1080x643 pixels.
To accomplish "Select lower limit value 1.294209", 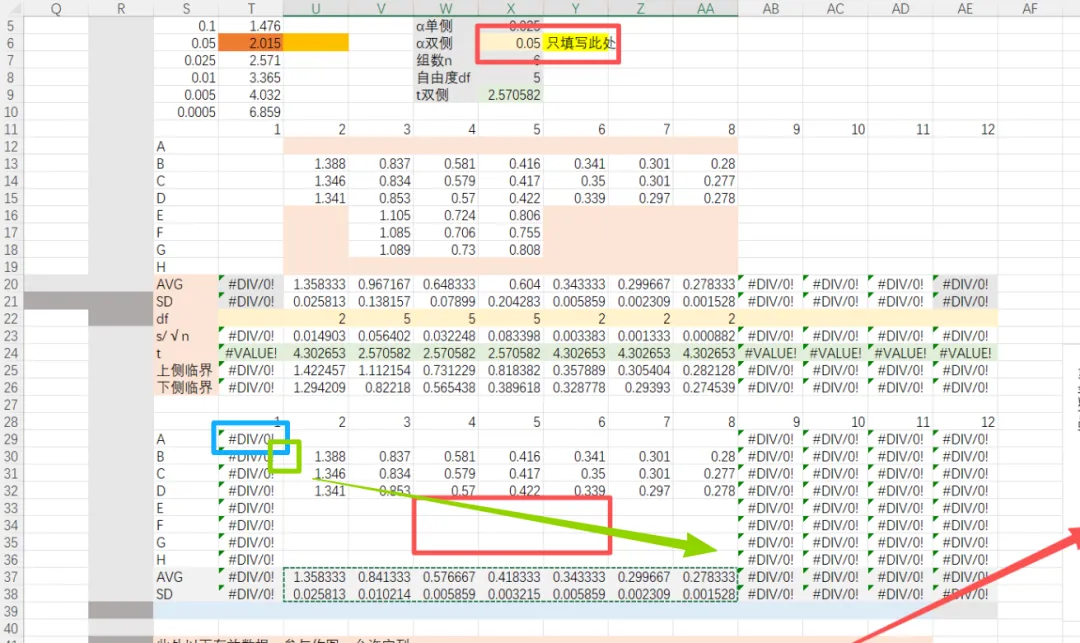I will click(315, 388).
